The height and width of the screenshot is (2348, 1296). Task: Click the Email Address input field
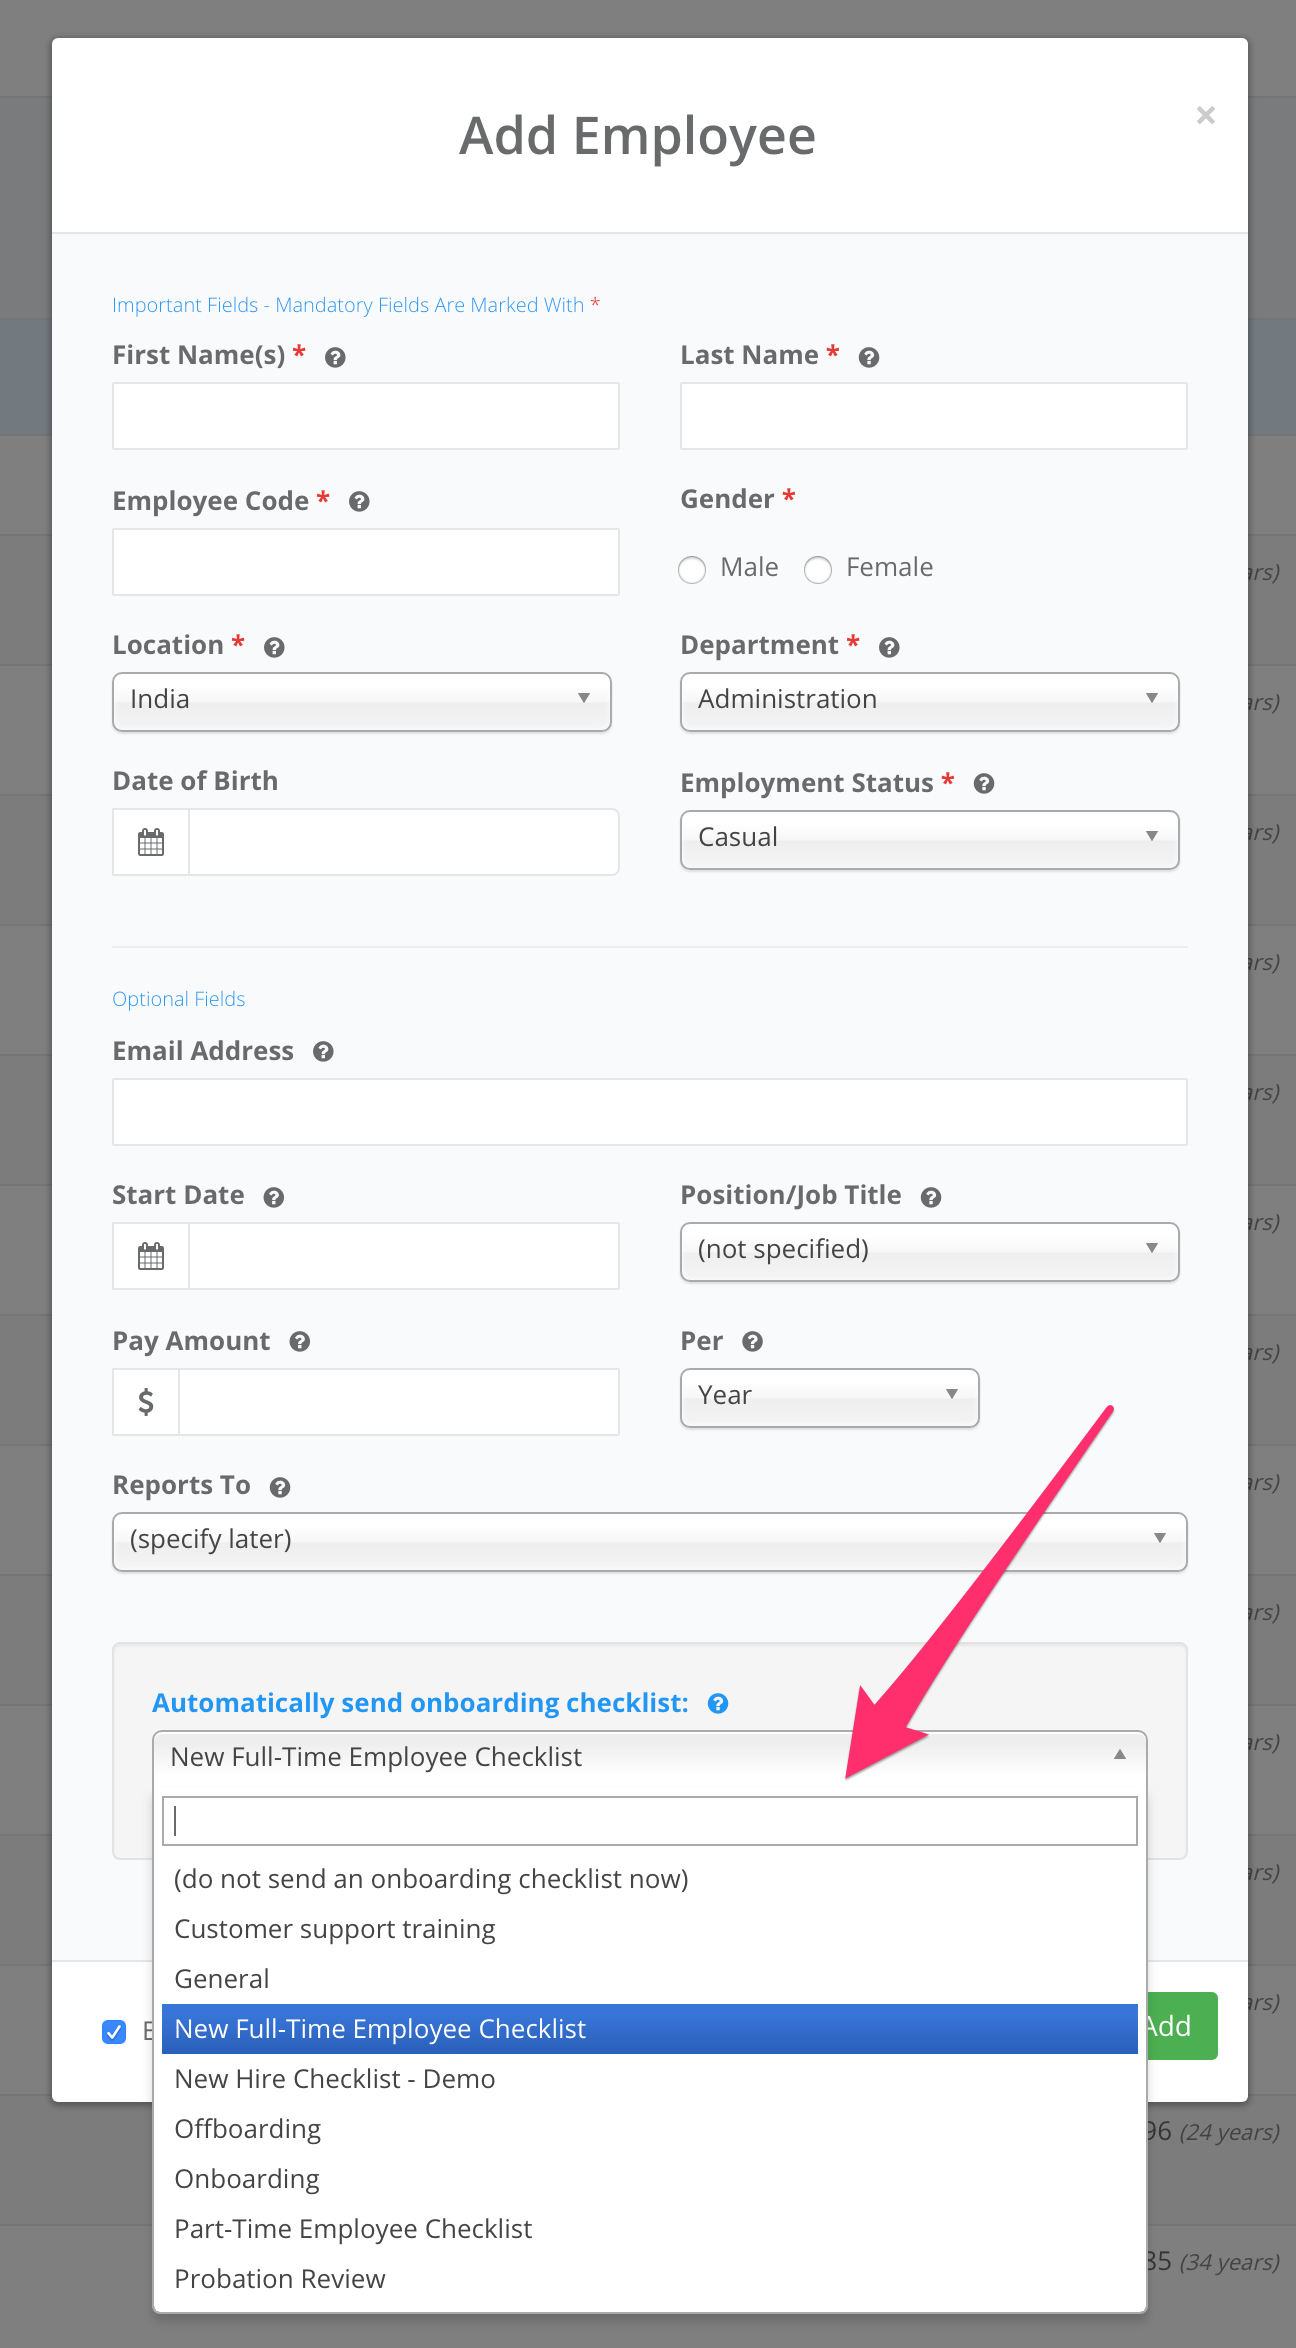coord(650,1112)
